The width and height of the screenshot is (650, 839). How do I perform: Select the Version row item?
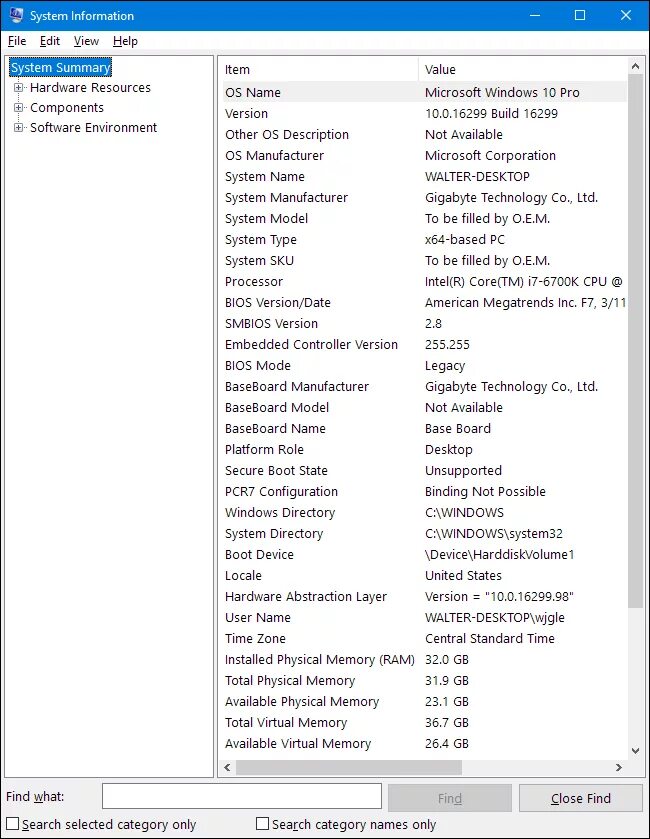coord(424,113)
